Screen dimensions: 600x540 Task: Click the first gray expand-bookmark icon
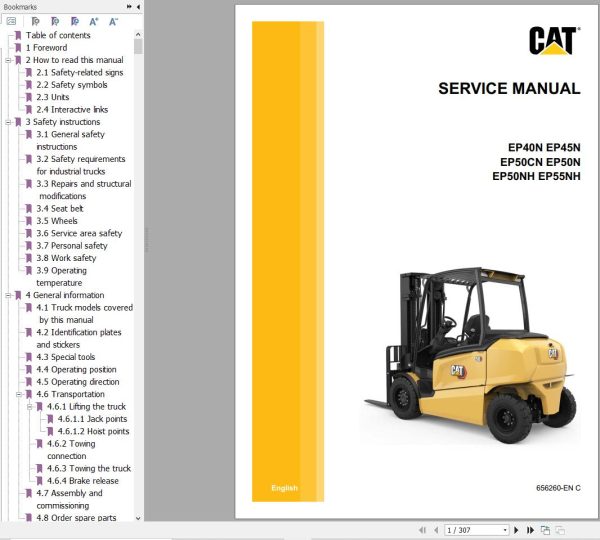(35, 21)
